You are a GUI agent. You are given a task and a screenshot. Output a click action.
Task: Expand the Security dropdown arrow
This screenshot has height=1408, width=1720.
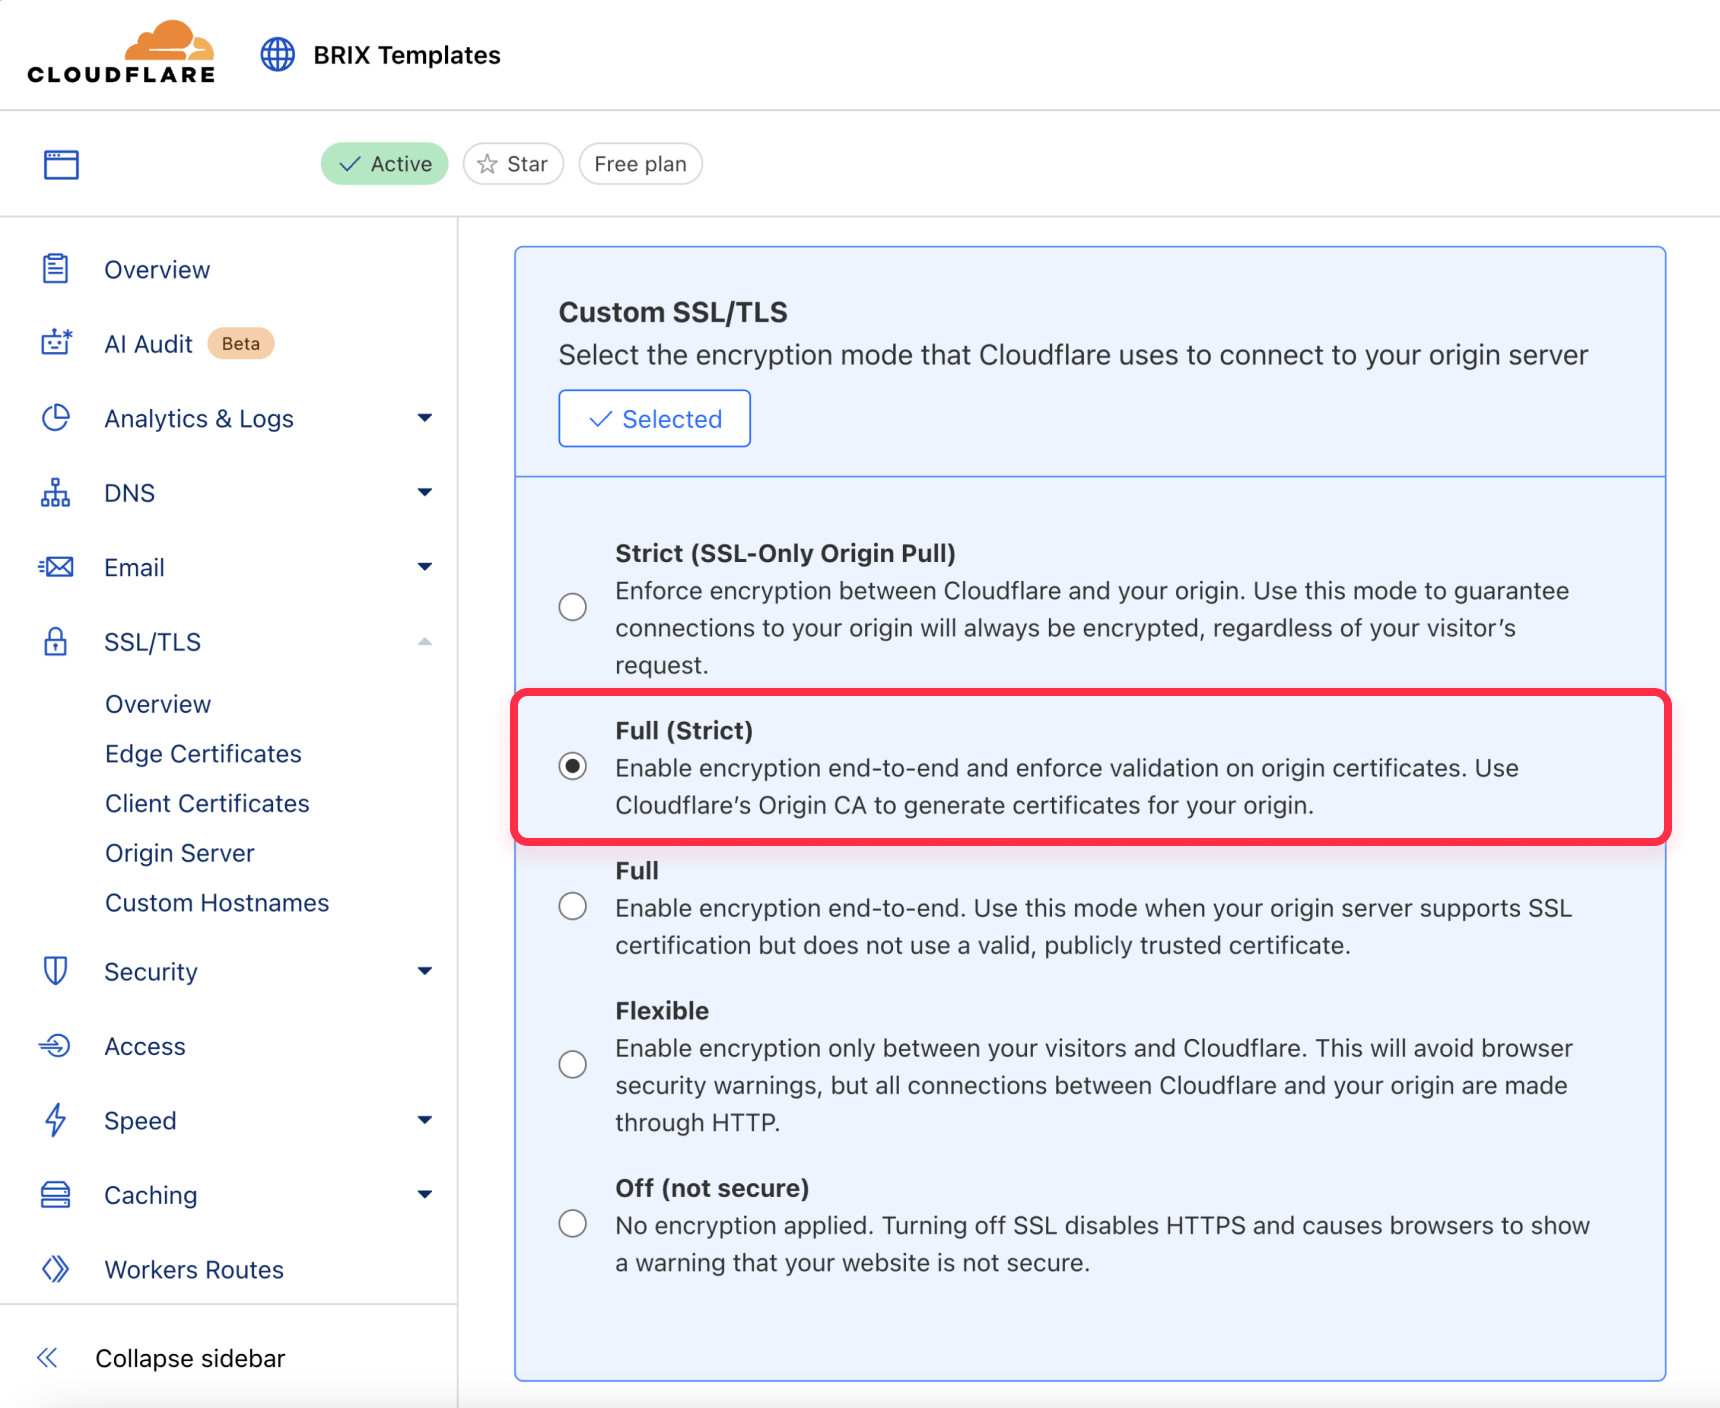425,971
